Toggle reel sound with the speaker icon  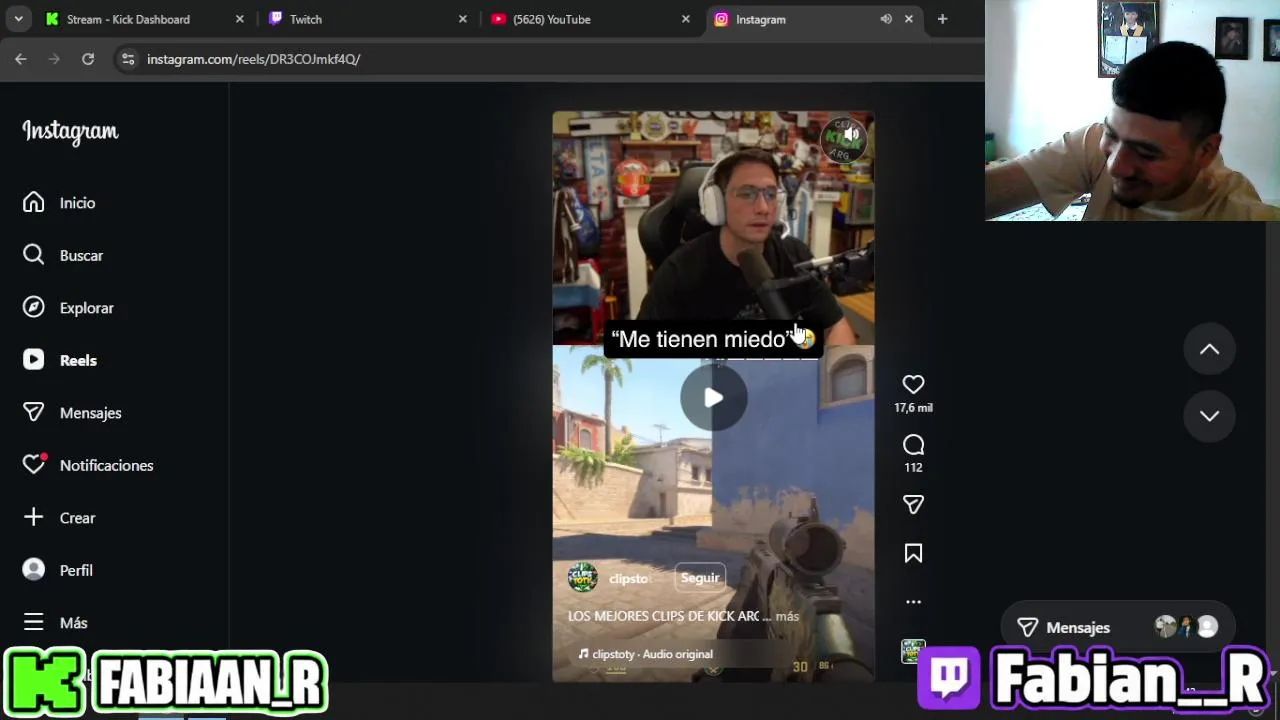[851, 135]
